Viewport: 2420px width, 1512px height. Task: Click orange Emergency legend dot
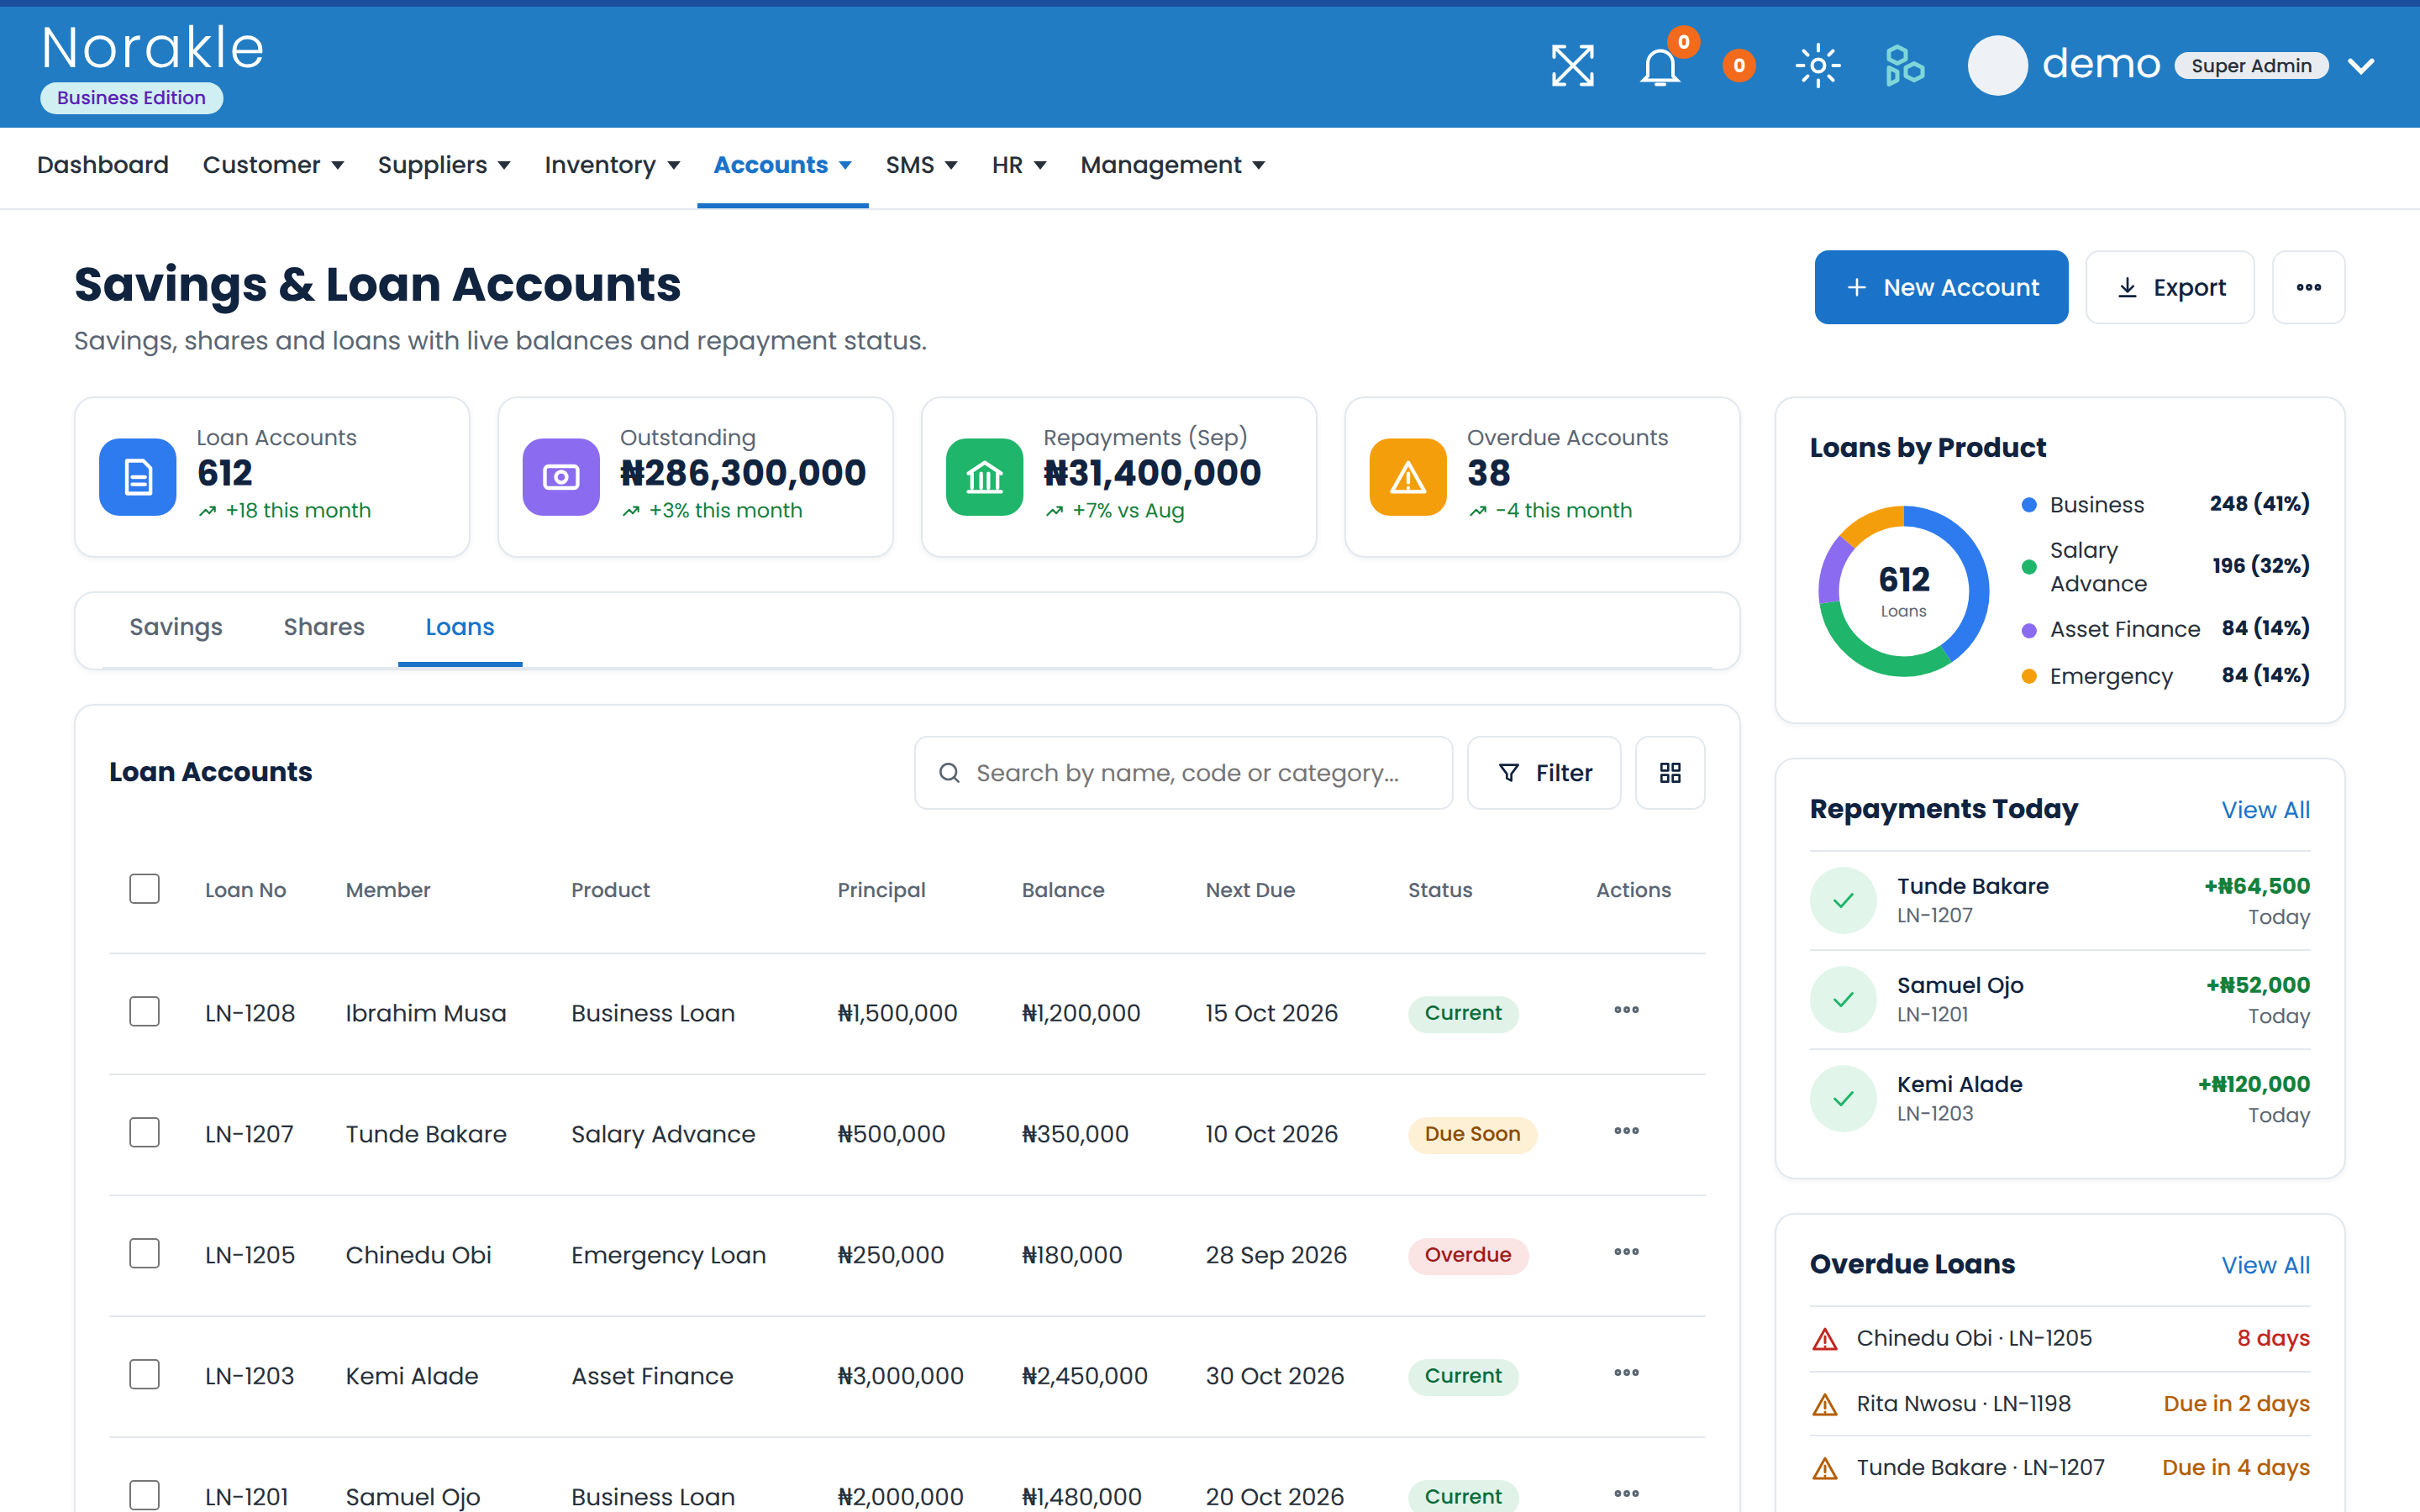coord(2028,676)
